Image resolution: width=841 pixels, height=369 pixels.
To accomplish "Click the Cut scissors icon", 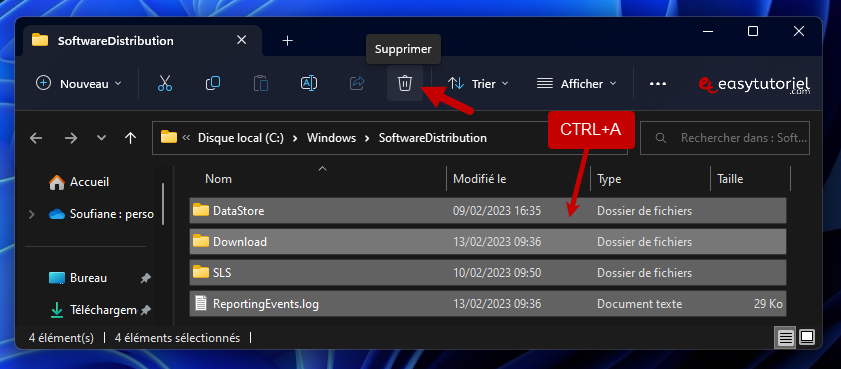I will 165,83.
